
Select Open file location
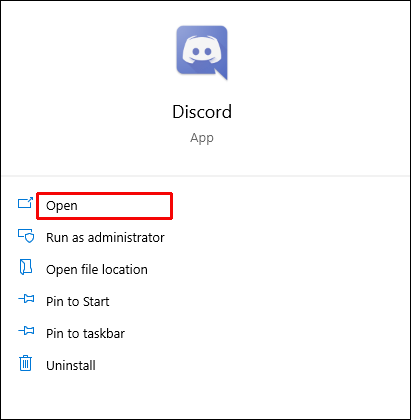(97, 270)
